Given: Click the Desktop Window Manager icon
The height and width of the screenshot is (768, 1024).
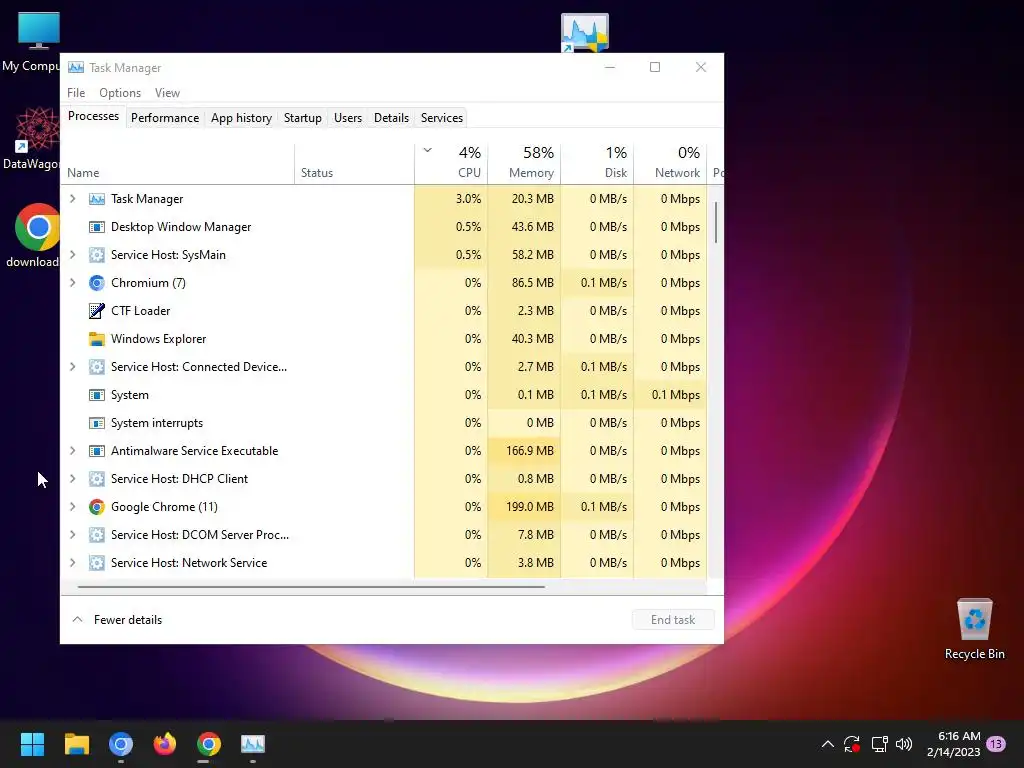Looking at the screenshot, I should point(97,227).
